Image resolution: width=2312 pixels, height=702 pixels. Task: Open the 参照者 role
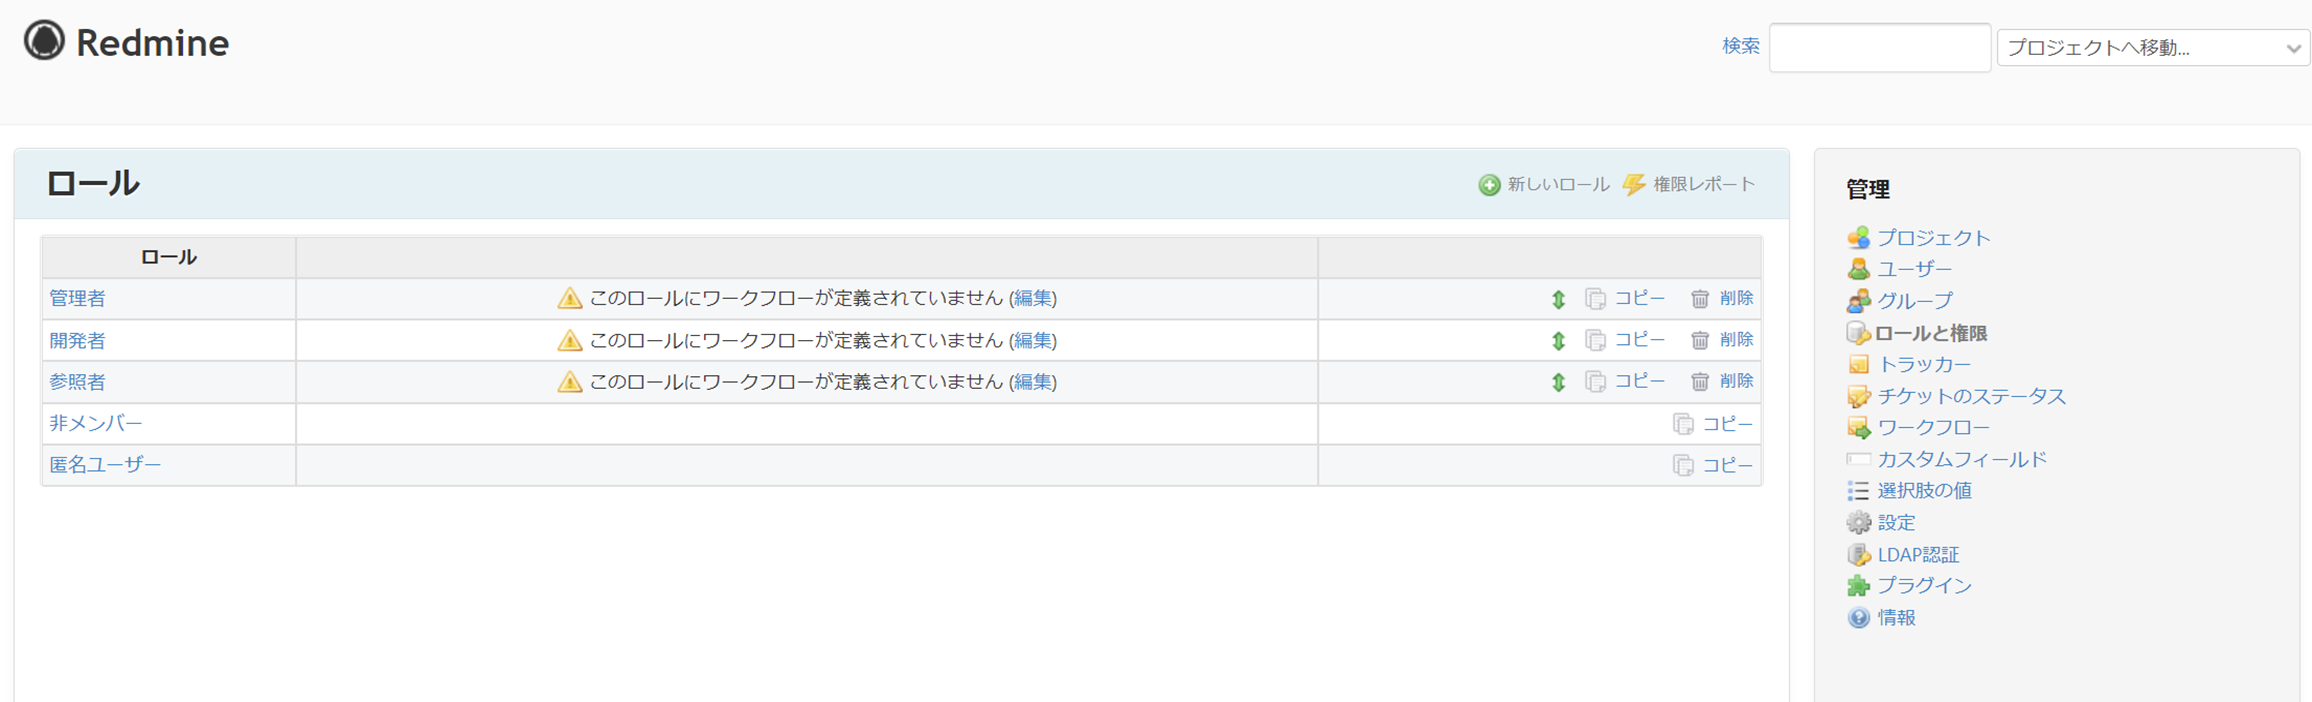77,382
